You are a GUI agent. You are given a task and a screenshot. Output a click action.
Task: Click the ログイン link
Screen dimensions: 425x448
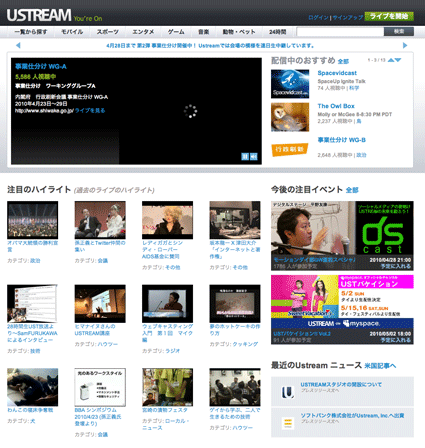coord(318,17)
